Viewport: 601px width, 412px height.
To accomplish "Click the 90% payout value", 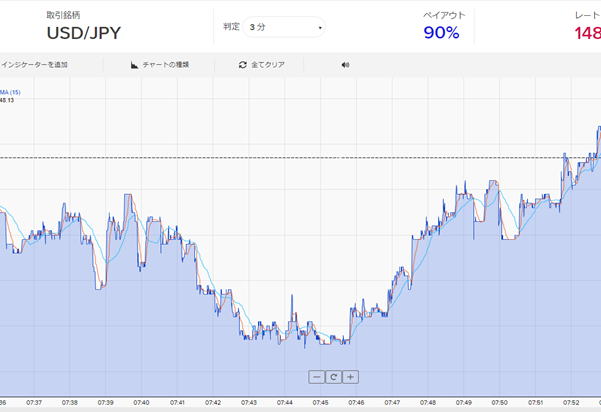I will (441, 33).
